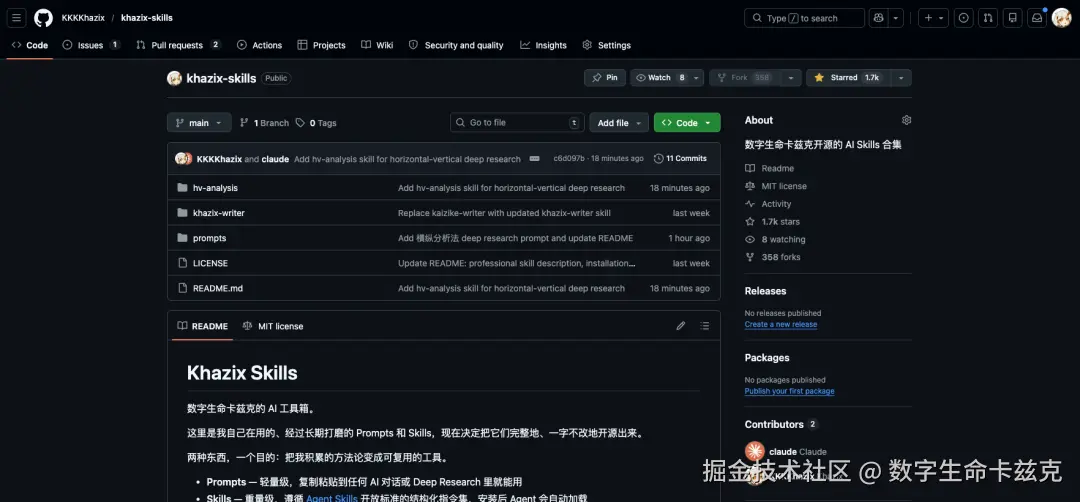The width and height of the screenshot is (1080, 502).
Task: View the 0 Tags link
Action: point(316,123)
